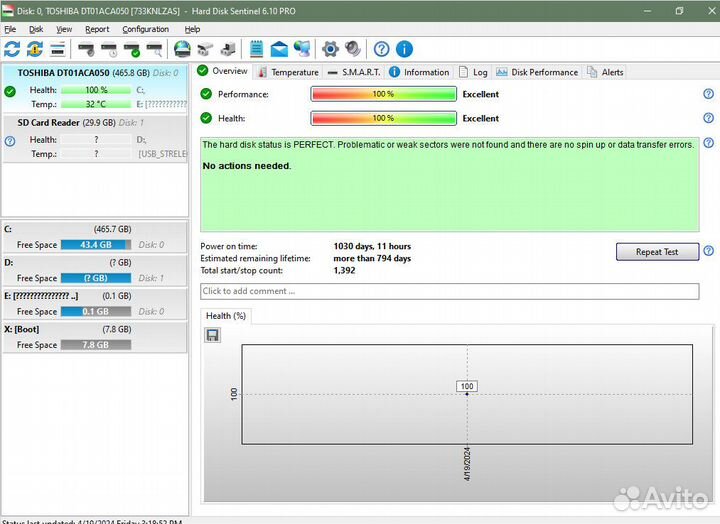This screenshot has height=524, width=720.
Task: Open the Help menu
Action: 192,29
